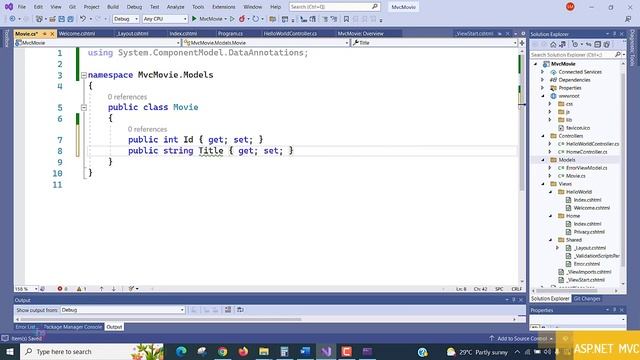
Task: Expand the Connected Services tree node
Action: click(542, 72)
